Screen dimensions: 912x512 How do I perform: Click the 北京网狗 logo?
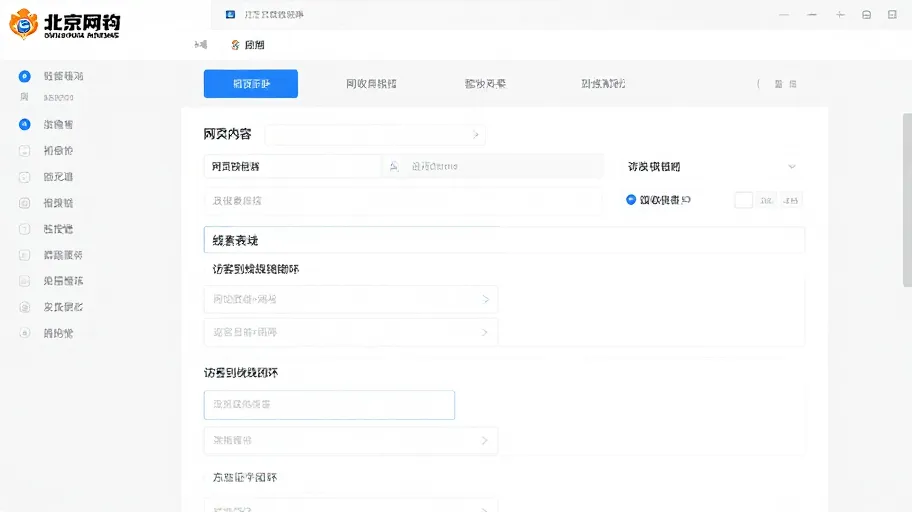click(x=64, y=24)
